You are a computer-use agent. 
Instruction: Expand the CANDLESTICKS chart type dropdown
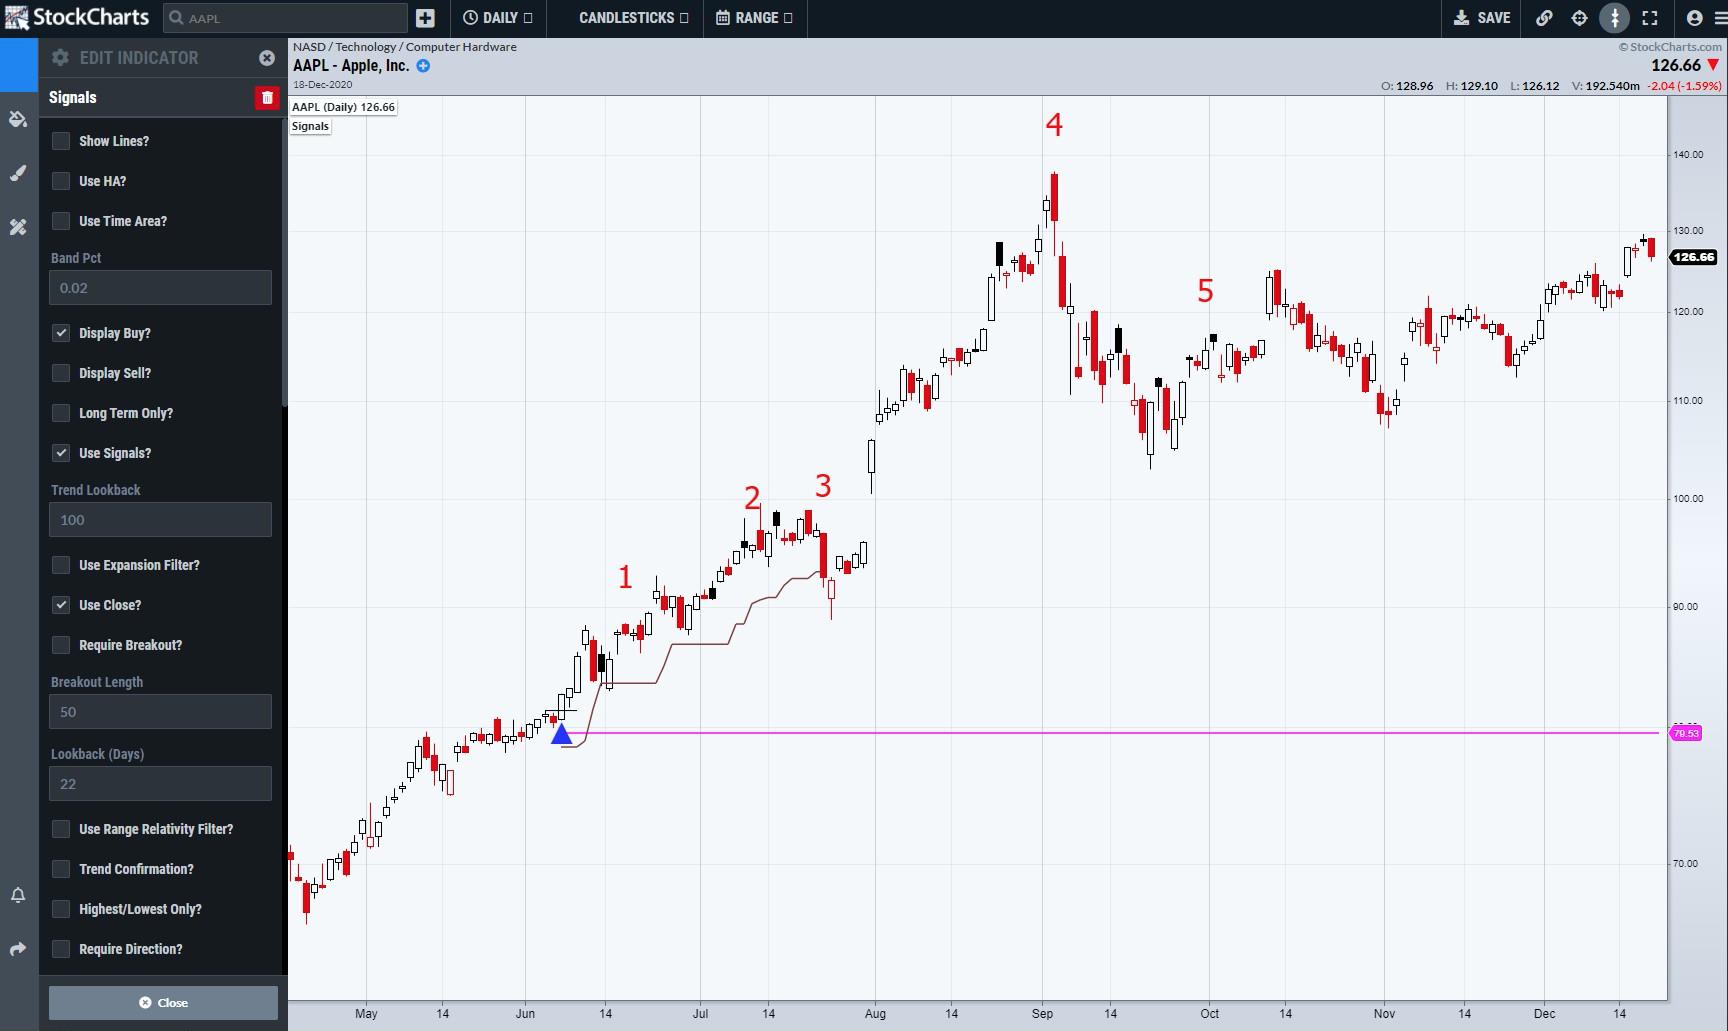(633, 18)
